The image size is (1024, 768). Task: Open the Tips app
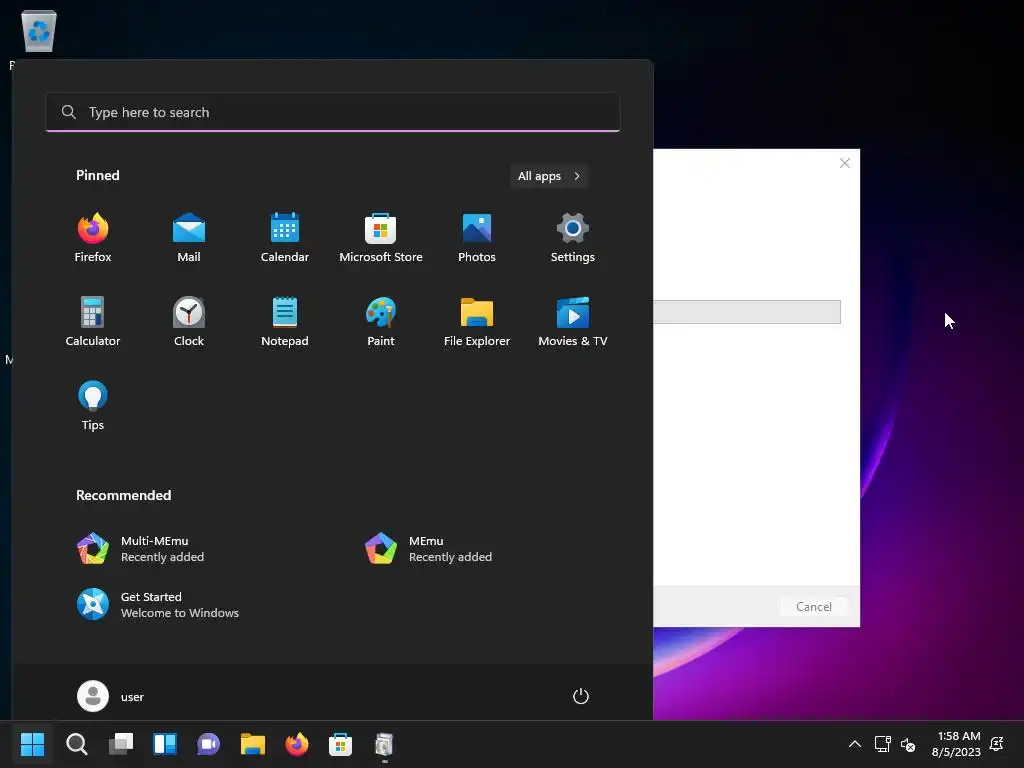93,406
